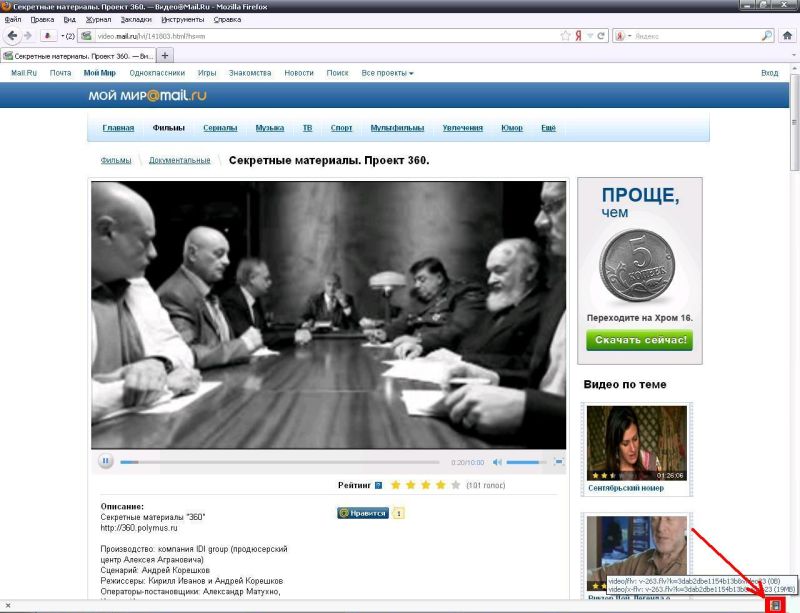
Task: Click the 'Скачать сейчас!' green button
Action: click(x=639, y=340)
